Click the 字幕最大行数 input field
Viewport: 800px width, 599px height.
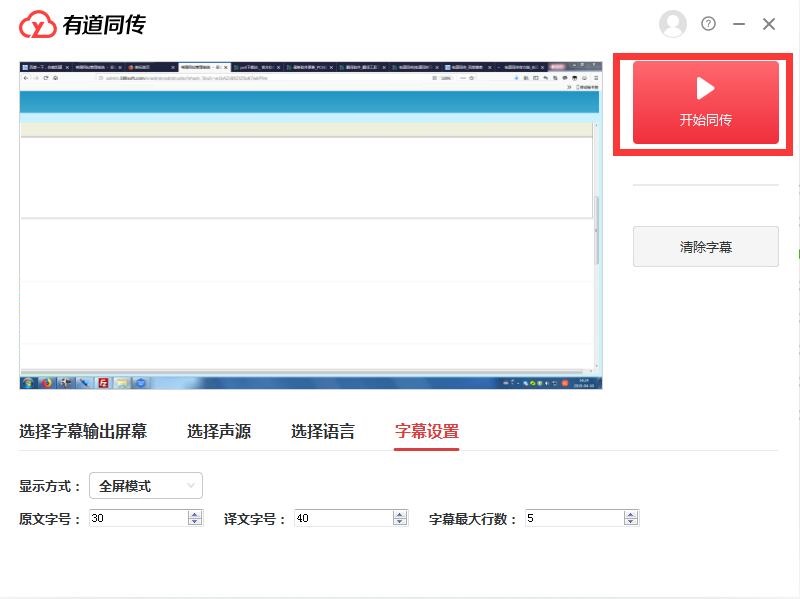tap(573, 518)
